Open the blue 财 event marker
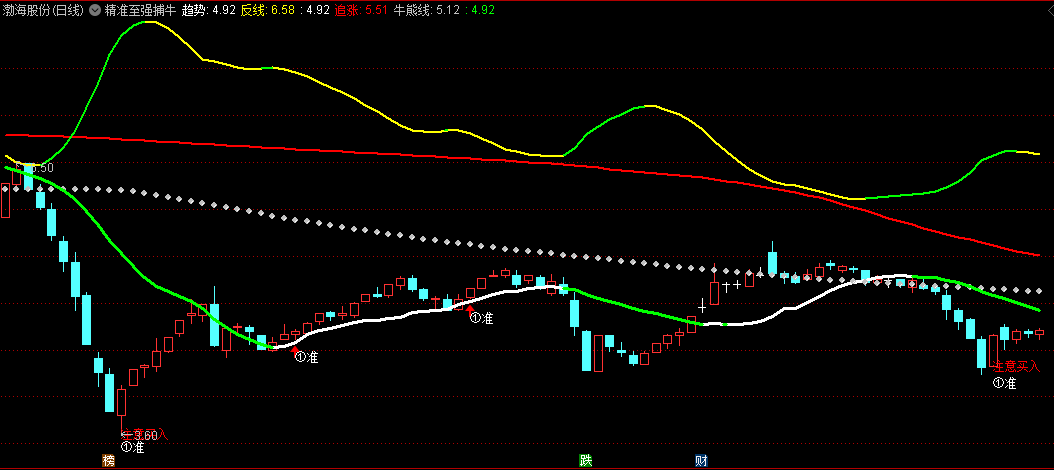 pos(701,461)
